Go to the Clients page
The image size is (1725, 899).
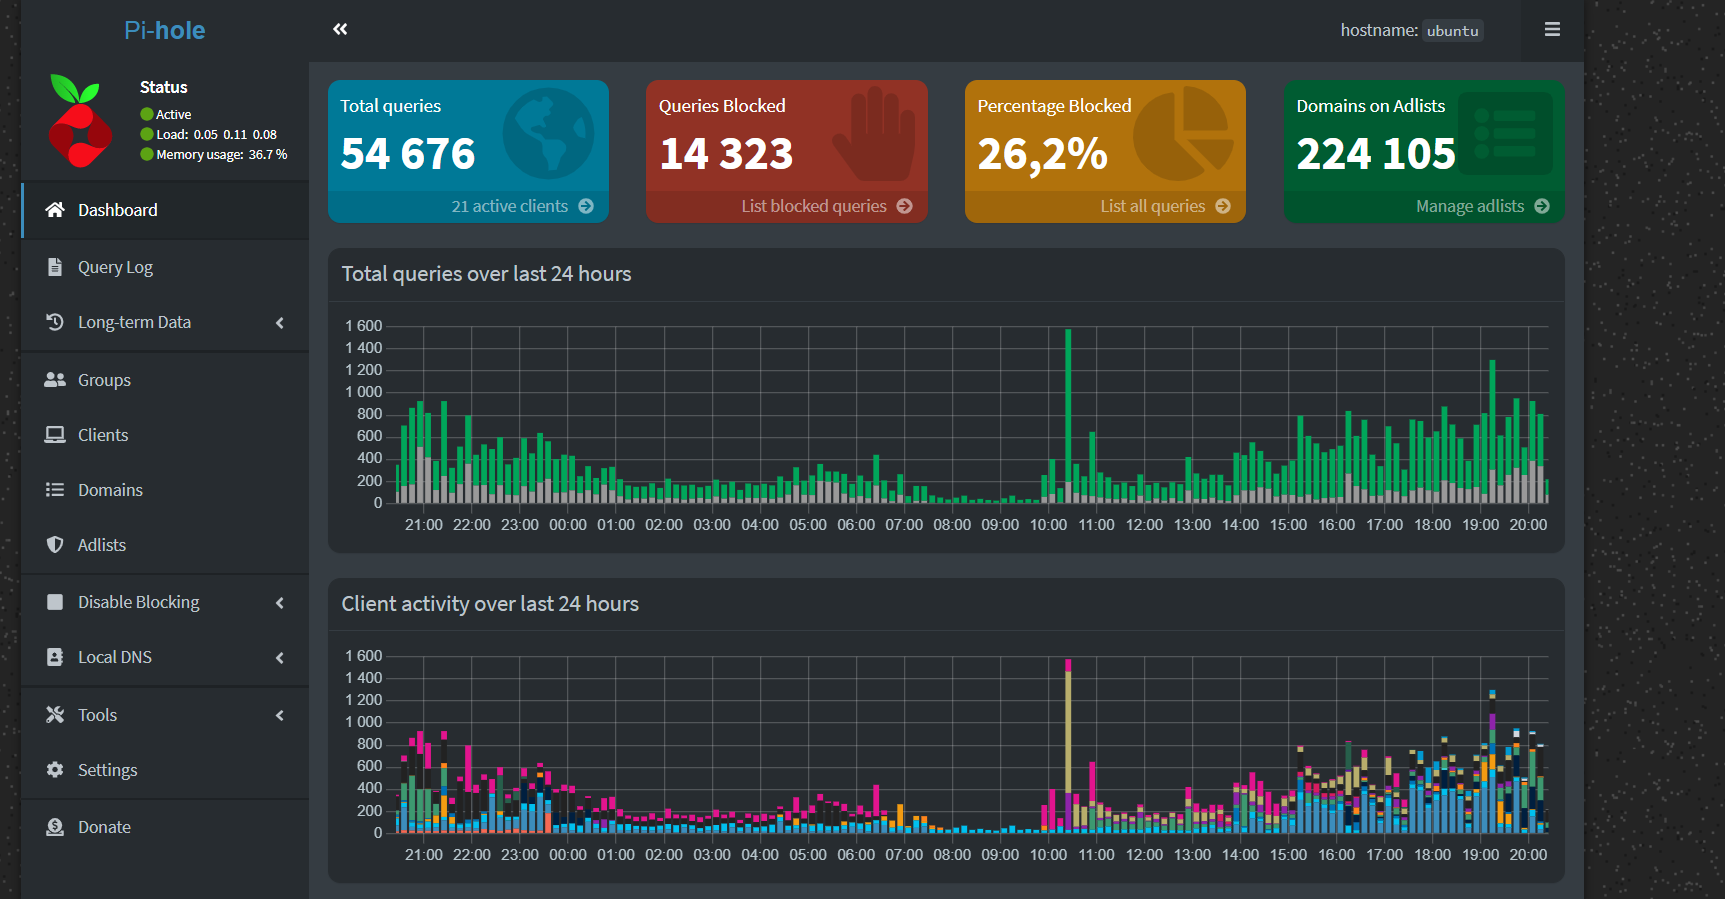coord(165,435)
